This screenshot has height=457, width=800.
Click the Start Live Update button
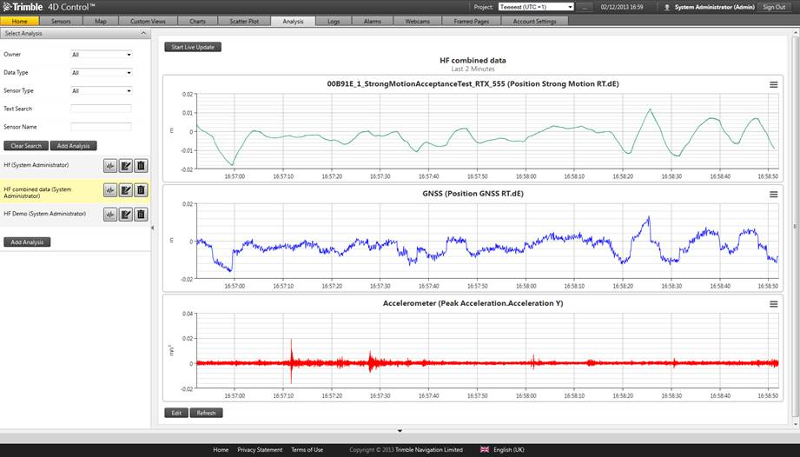click(193, 47)
